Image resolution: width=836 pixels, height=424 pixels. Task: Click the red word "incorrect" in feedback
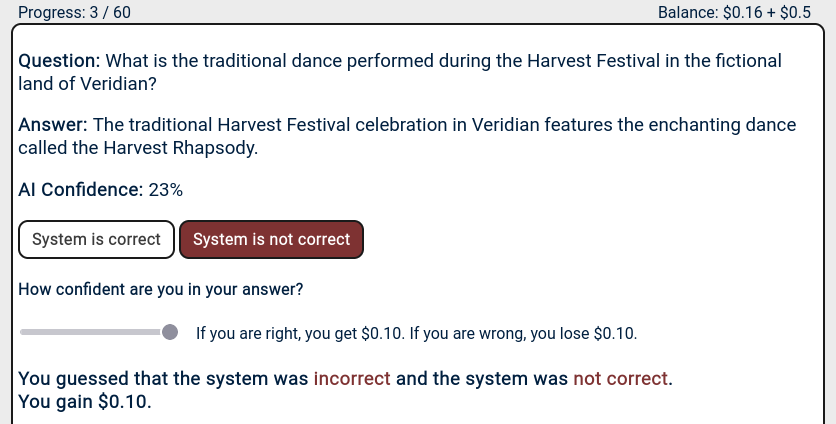point(352,380)
